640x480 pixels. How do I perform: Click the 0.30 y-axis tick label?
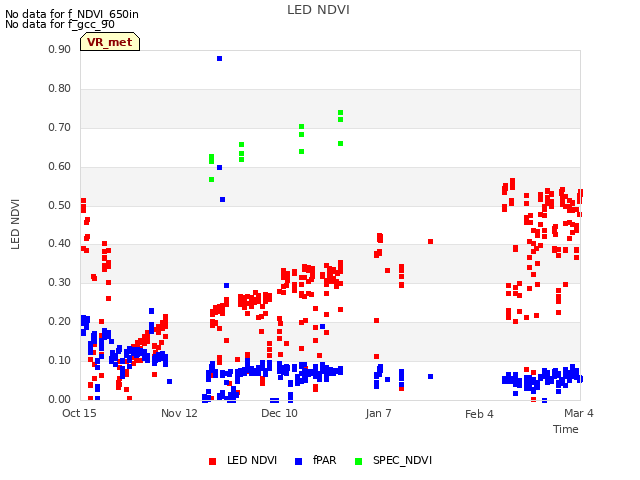59,282
